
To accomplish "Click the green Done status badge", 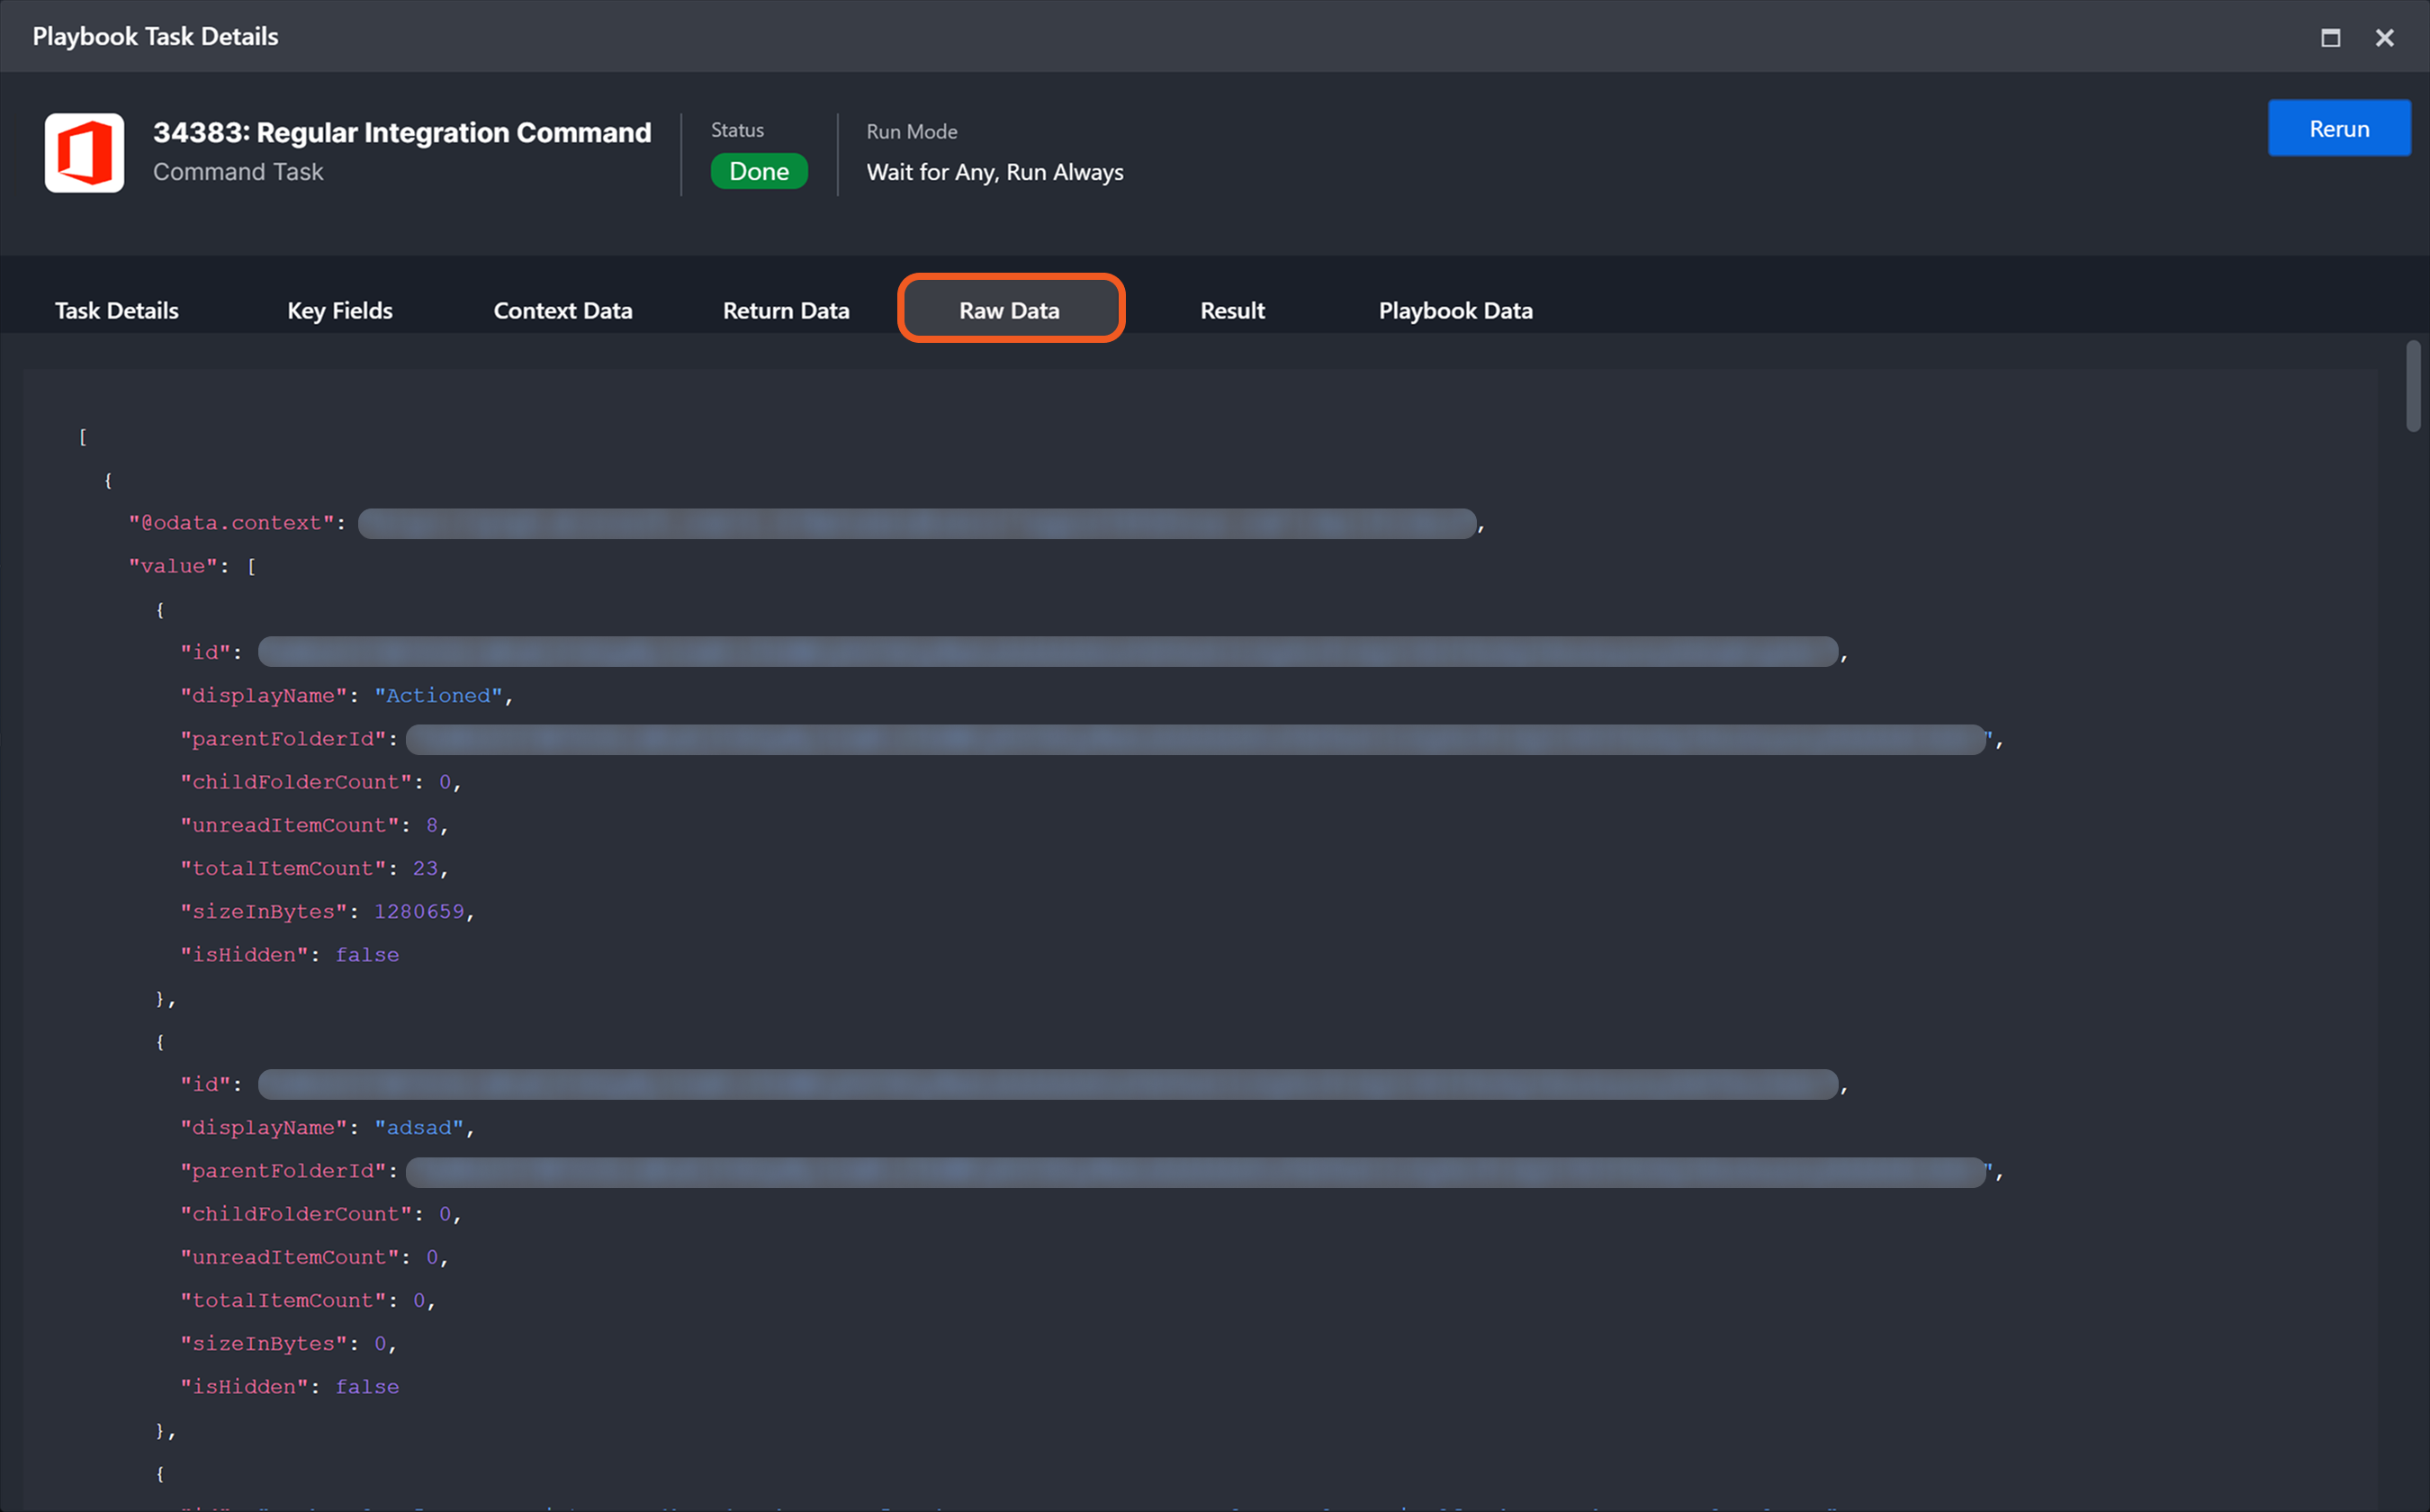I will (x=759, y=172).
